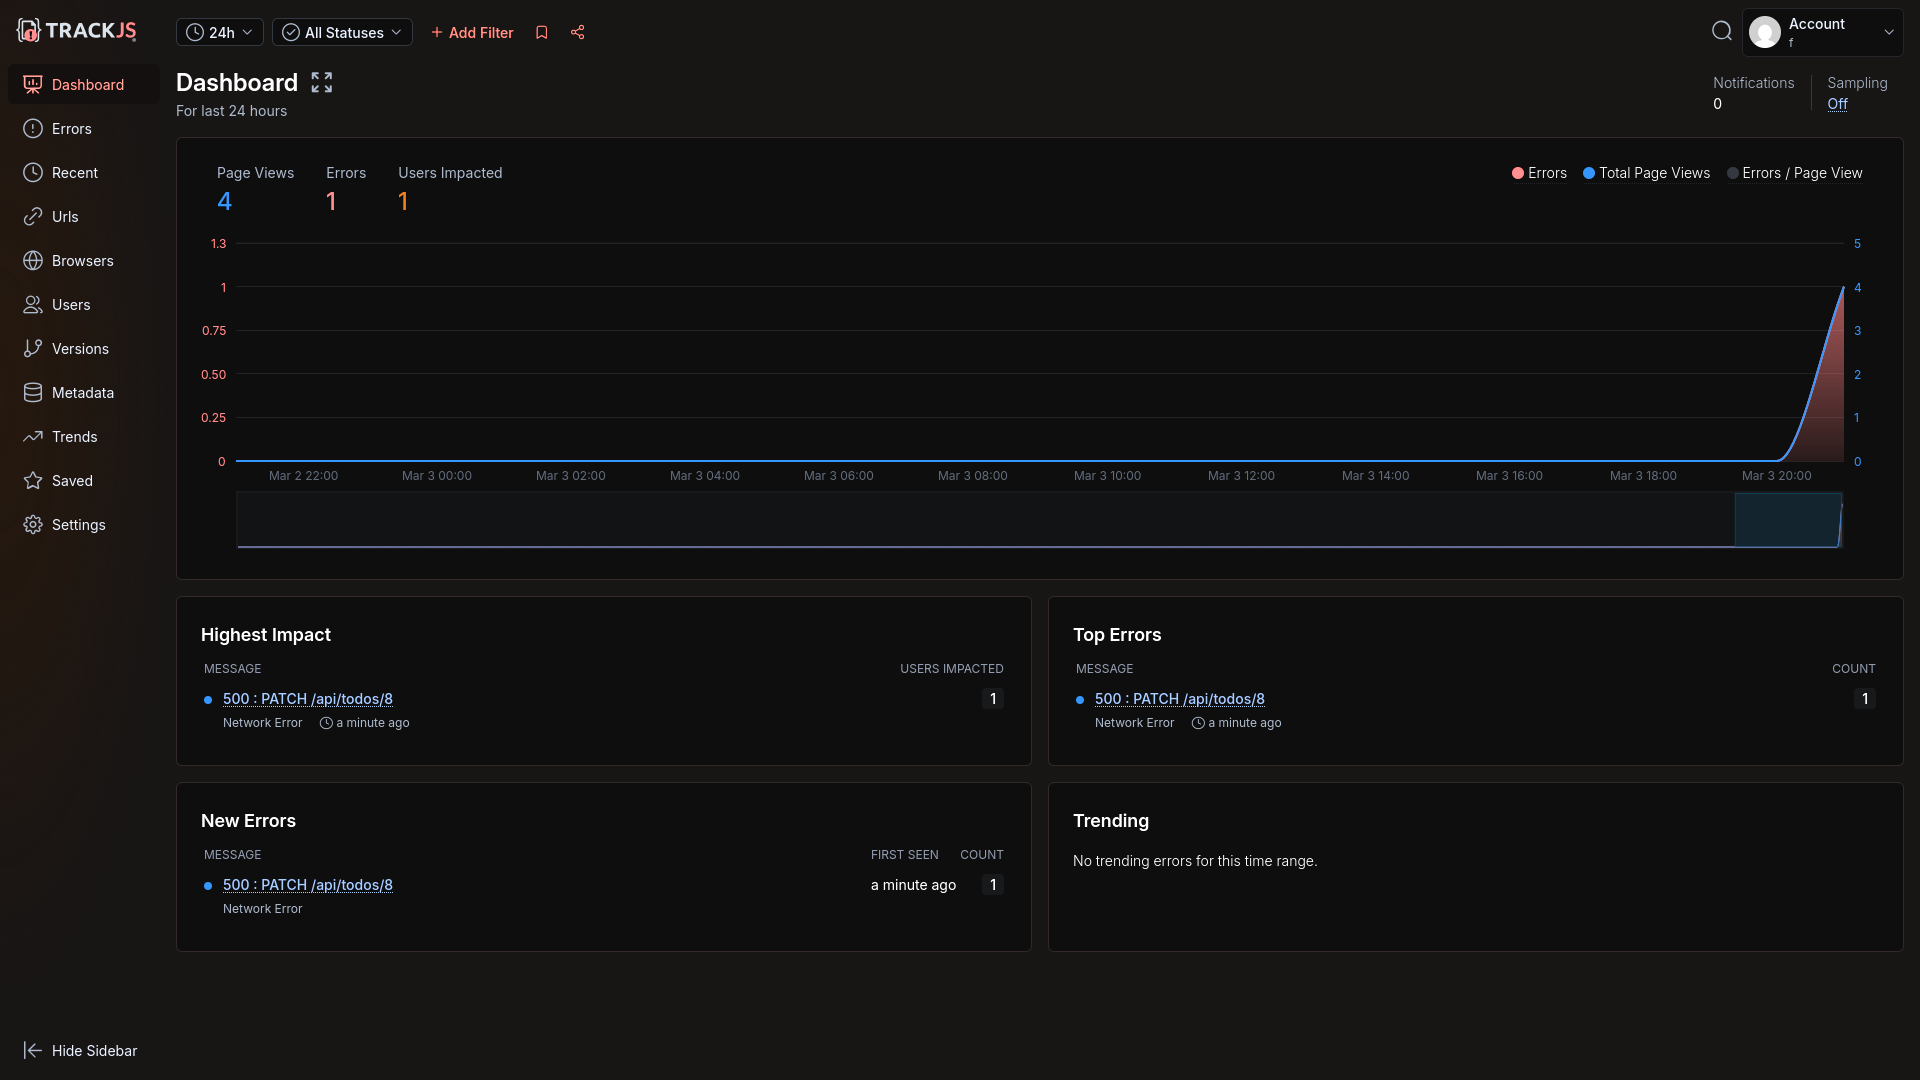Screen dimensions: 1920x1080
Task: Open the 24h time range dropdown
Action: (220, 32)
